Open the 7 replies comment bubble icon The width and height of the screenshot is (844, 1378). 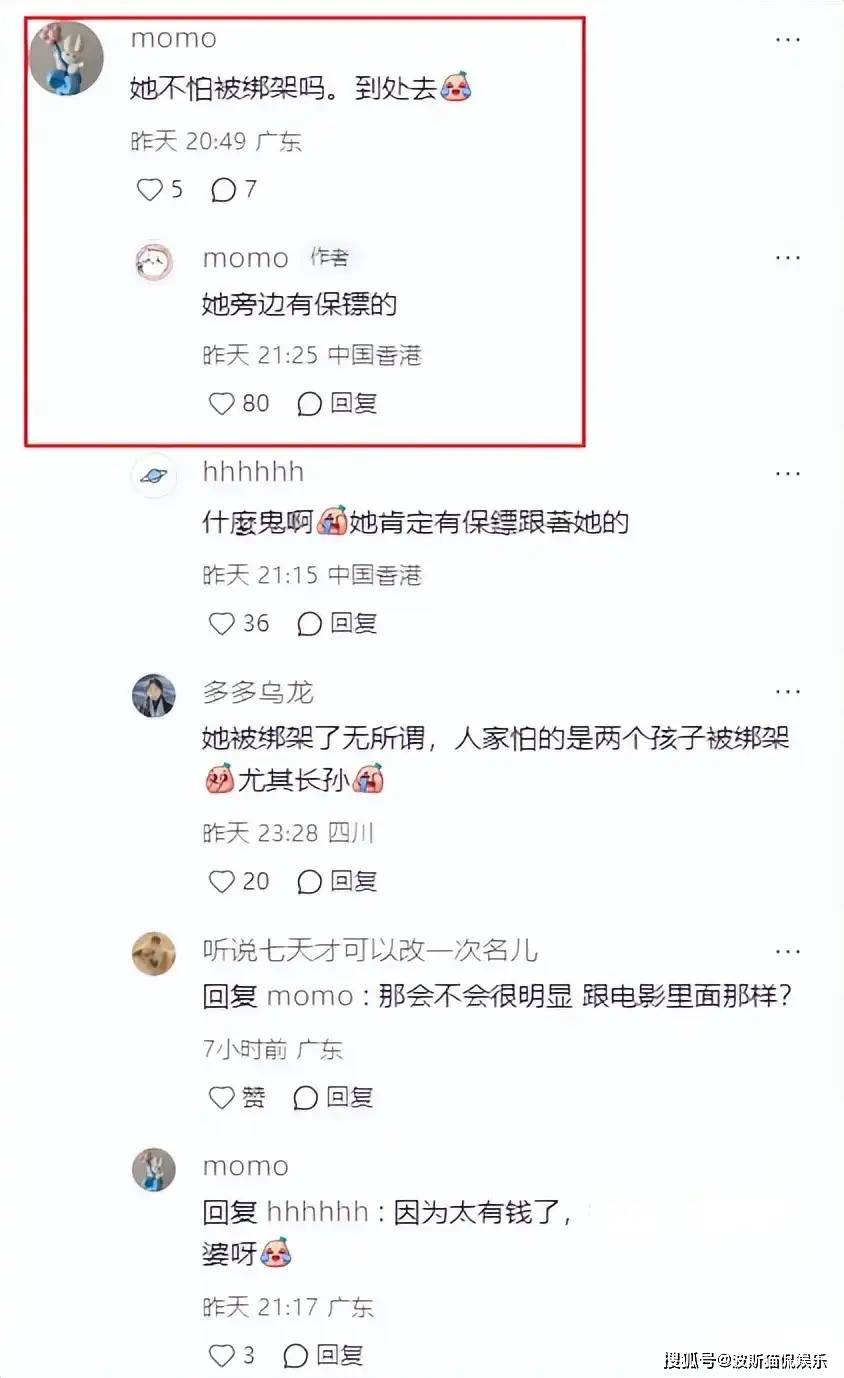coord(223,189)
